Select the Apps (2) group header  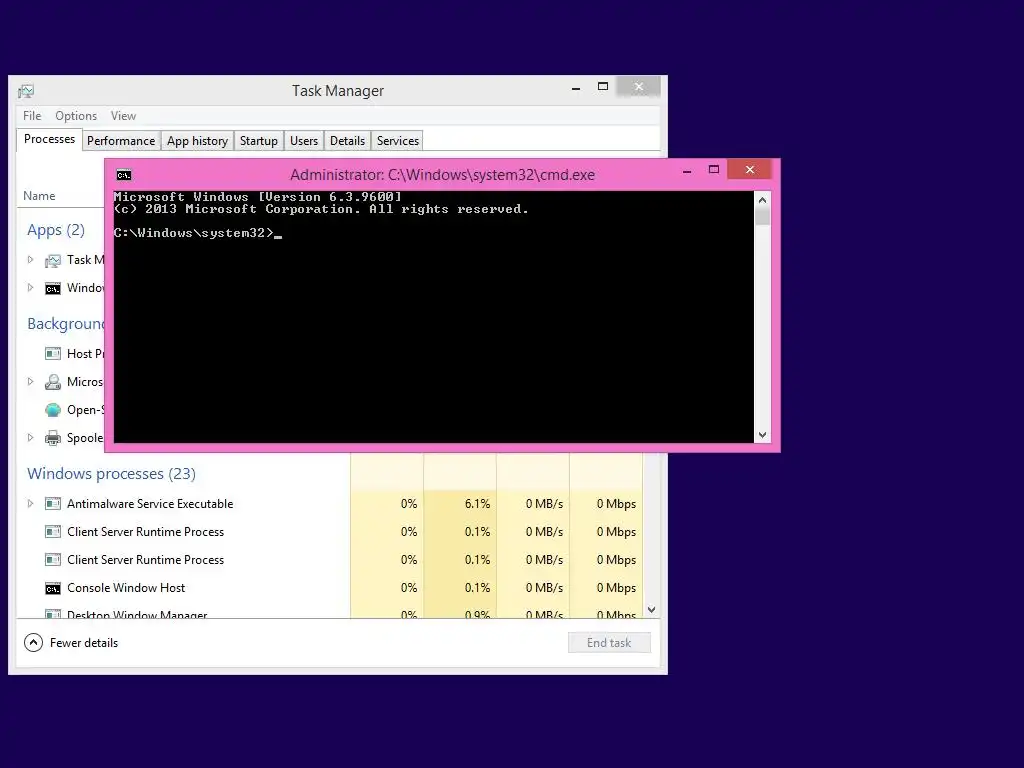56,230
